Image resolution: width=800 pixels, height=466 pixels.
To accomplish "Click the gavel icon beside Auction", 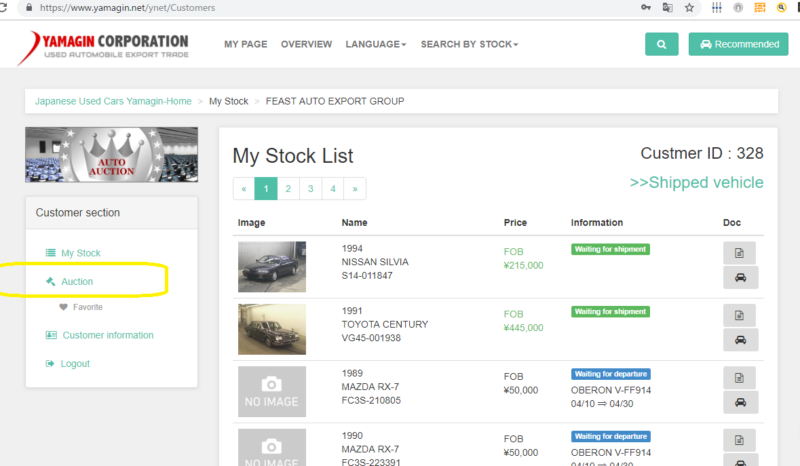I will pyautogui.click(x=51, y=281).
